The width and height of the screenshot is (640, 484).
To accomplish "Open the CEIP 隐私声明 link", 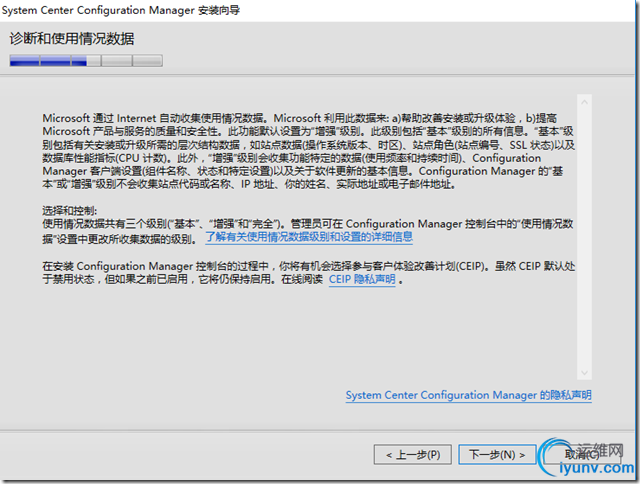I will (x=362, y=280).
